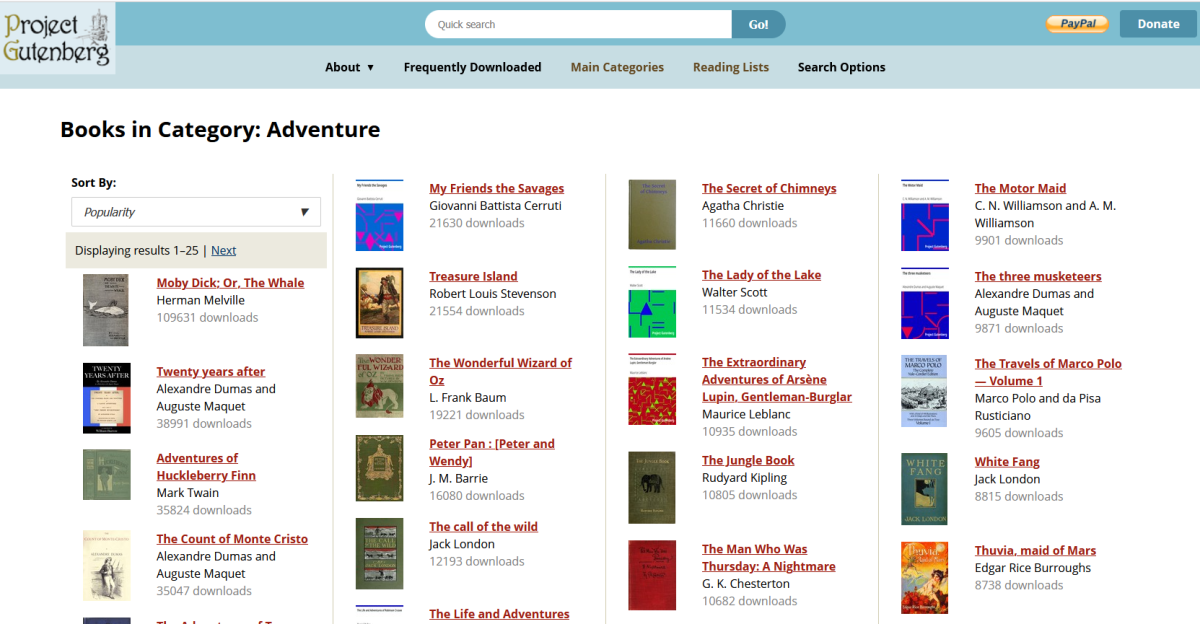Open Search Options page
The image size is (1200, 624).
(x=841, y=67)
